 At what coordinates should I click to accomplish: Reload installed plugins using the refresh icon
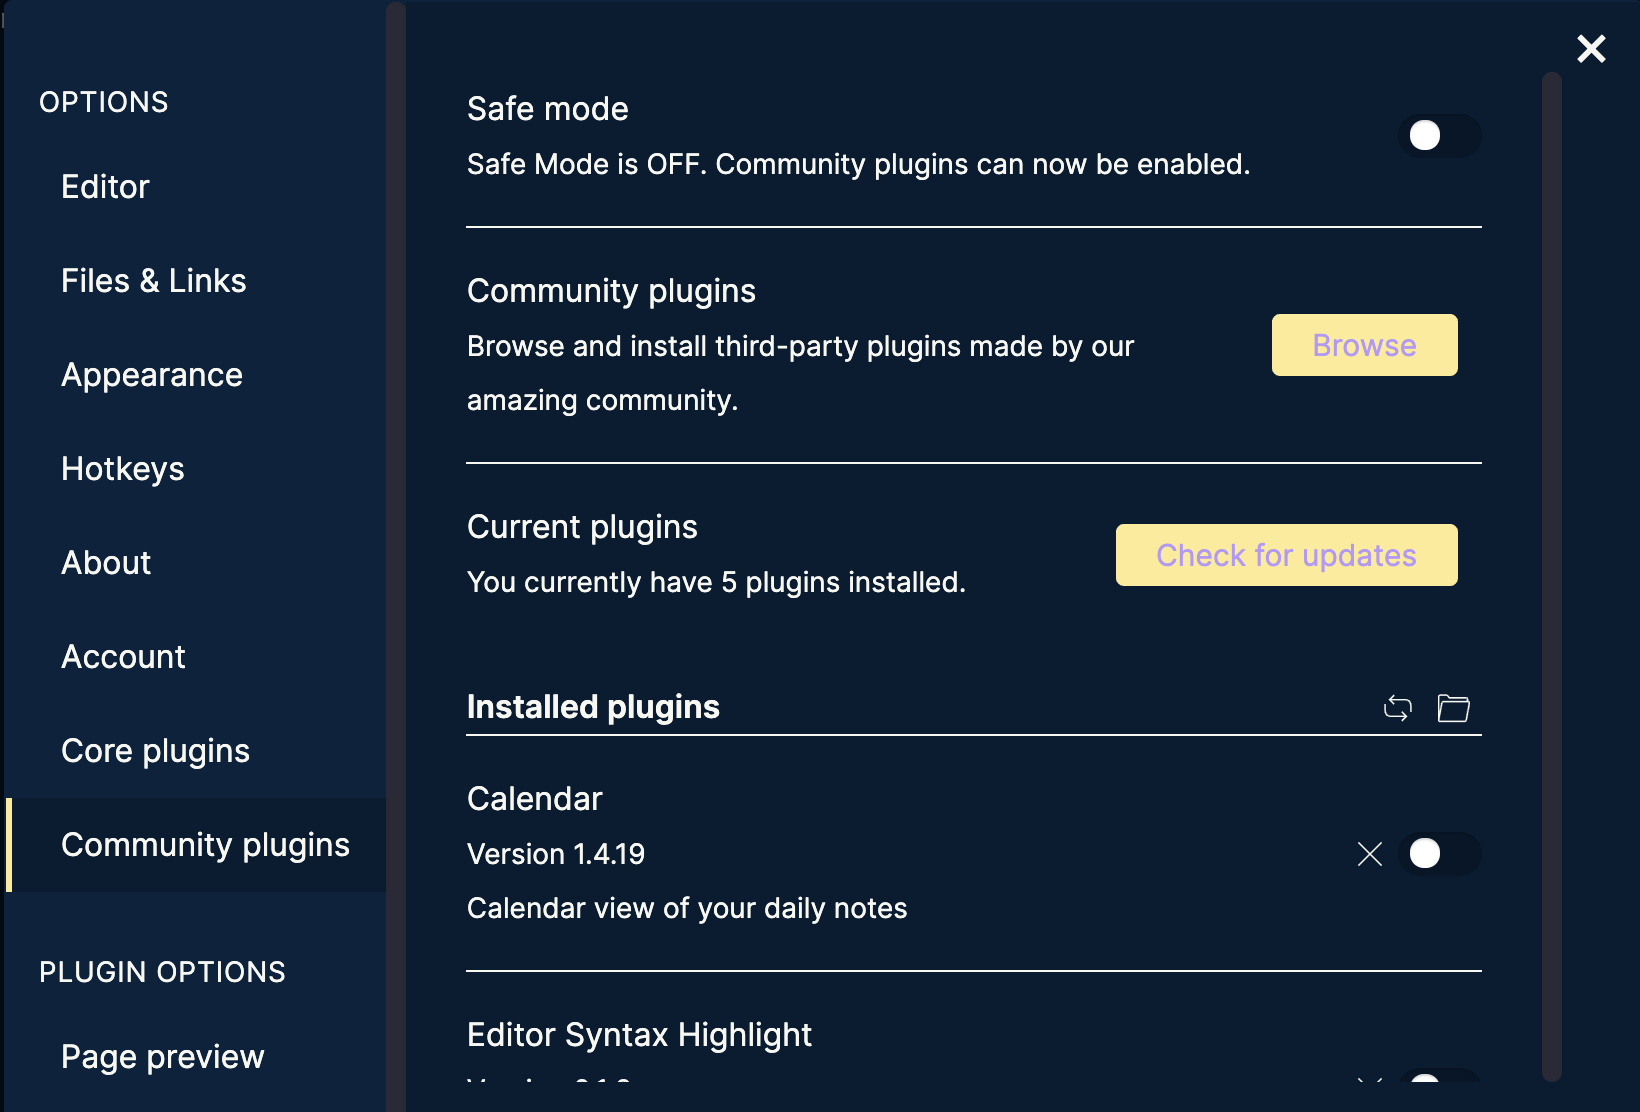(1396, 707)
